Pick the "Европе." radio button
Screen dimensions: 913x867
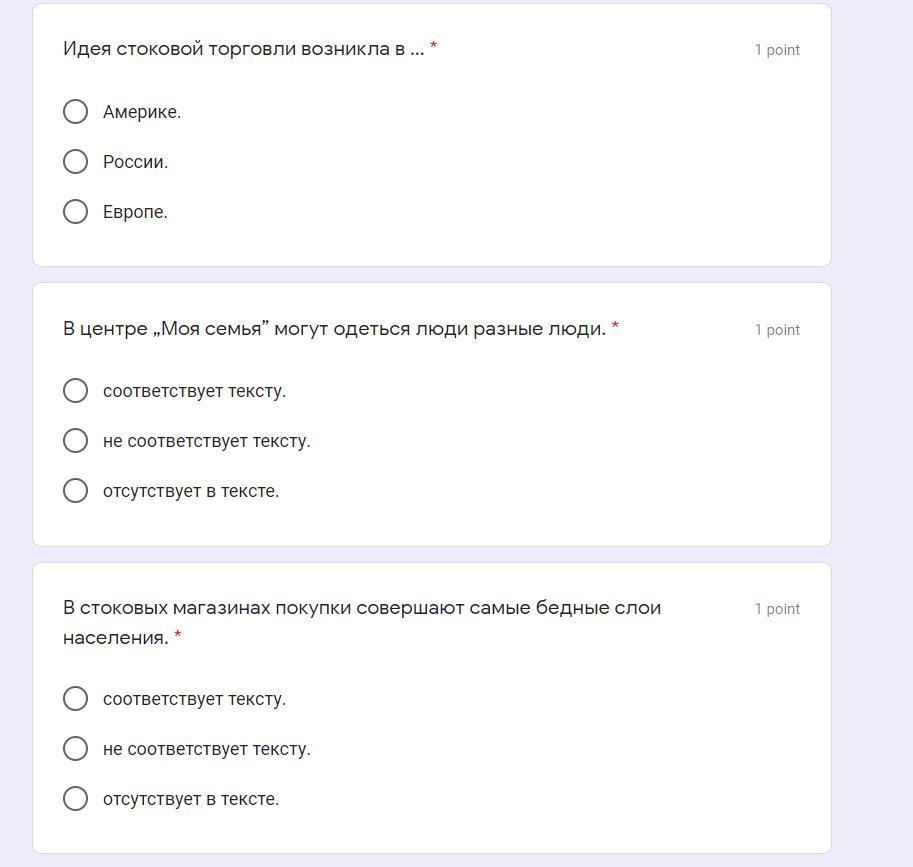75,211
